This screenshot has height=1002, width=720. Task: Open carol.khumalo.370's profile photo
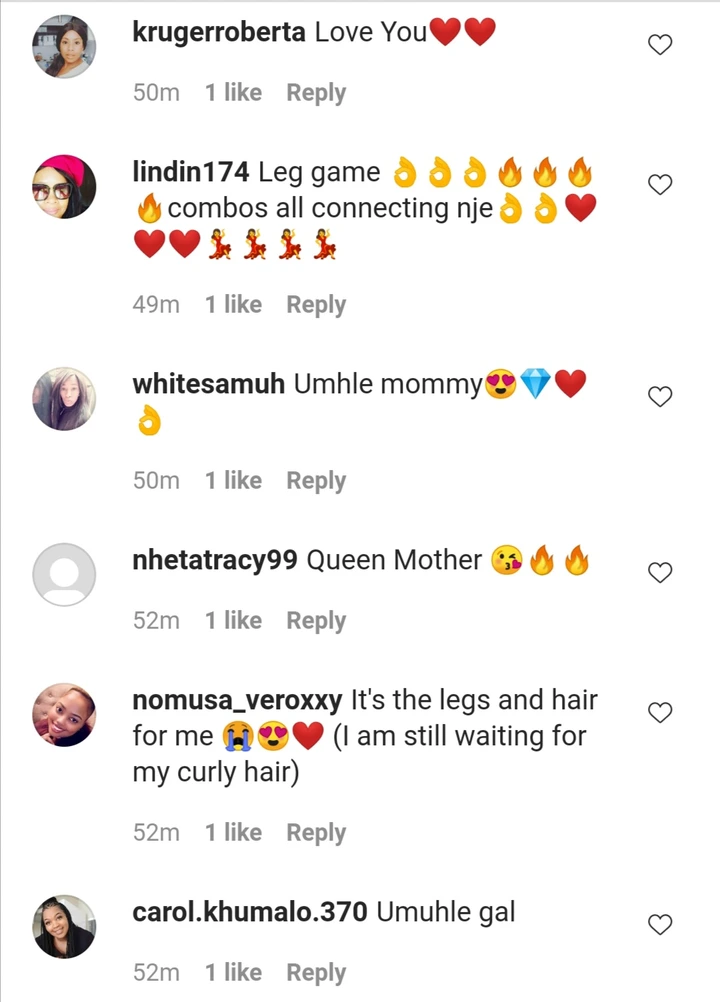pyautogui.click(x=64, y=927)
